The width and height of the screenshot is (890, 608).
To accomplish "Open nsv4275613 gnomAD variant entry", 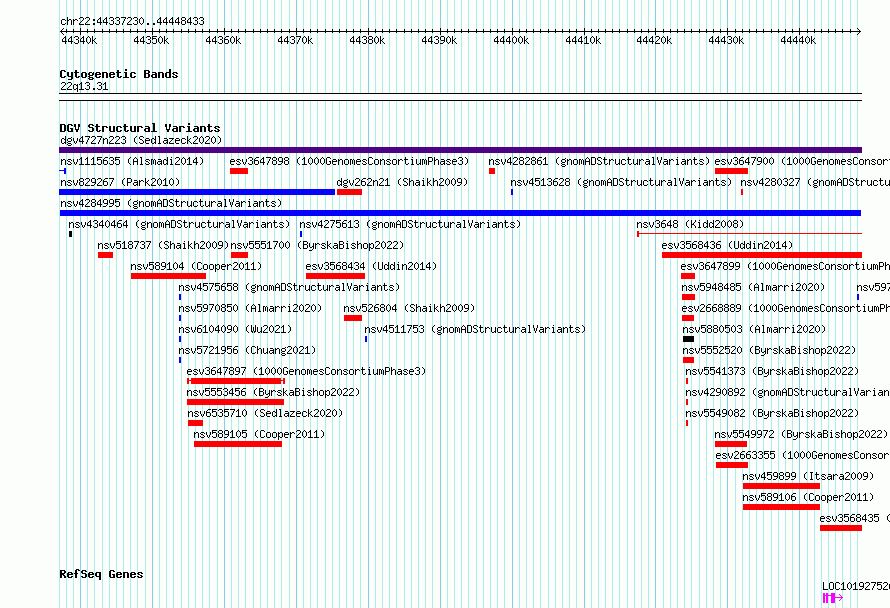I will coord(410,224).
